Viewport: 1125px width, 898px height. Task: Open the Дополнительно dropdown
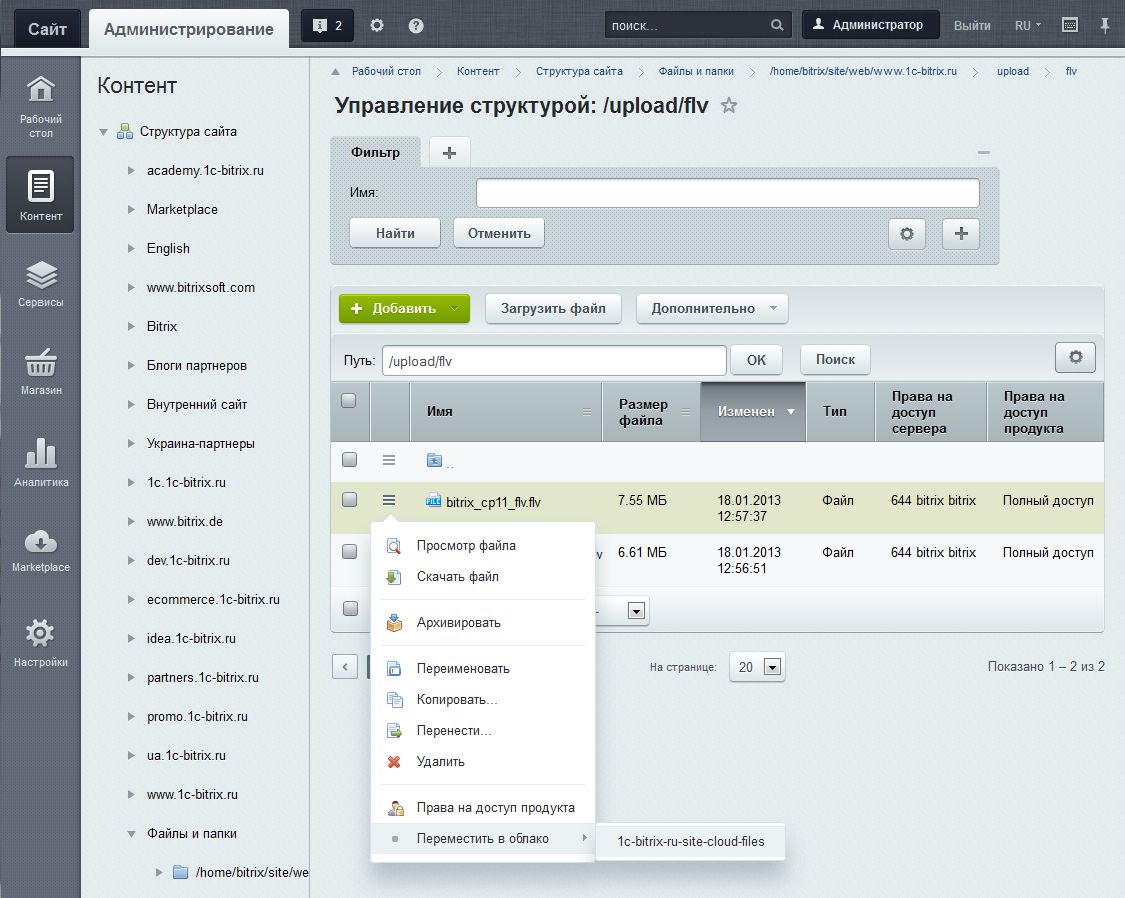(711, 308)
